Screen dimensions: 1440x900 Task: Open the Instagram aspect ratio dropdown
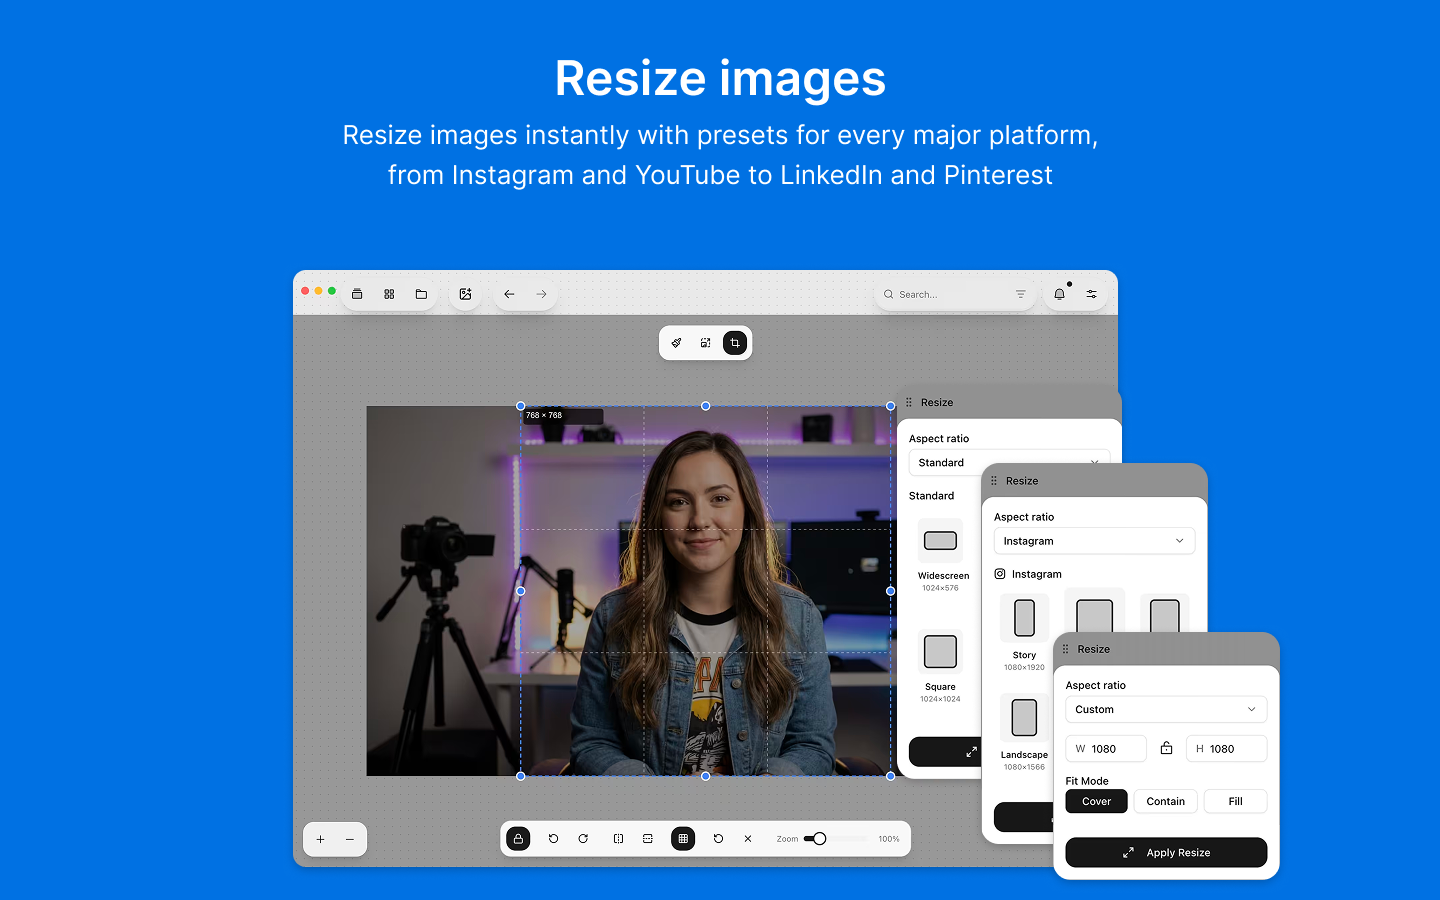point(1094,541)
